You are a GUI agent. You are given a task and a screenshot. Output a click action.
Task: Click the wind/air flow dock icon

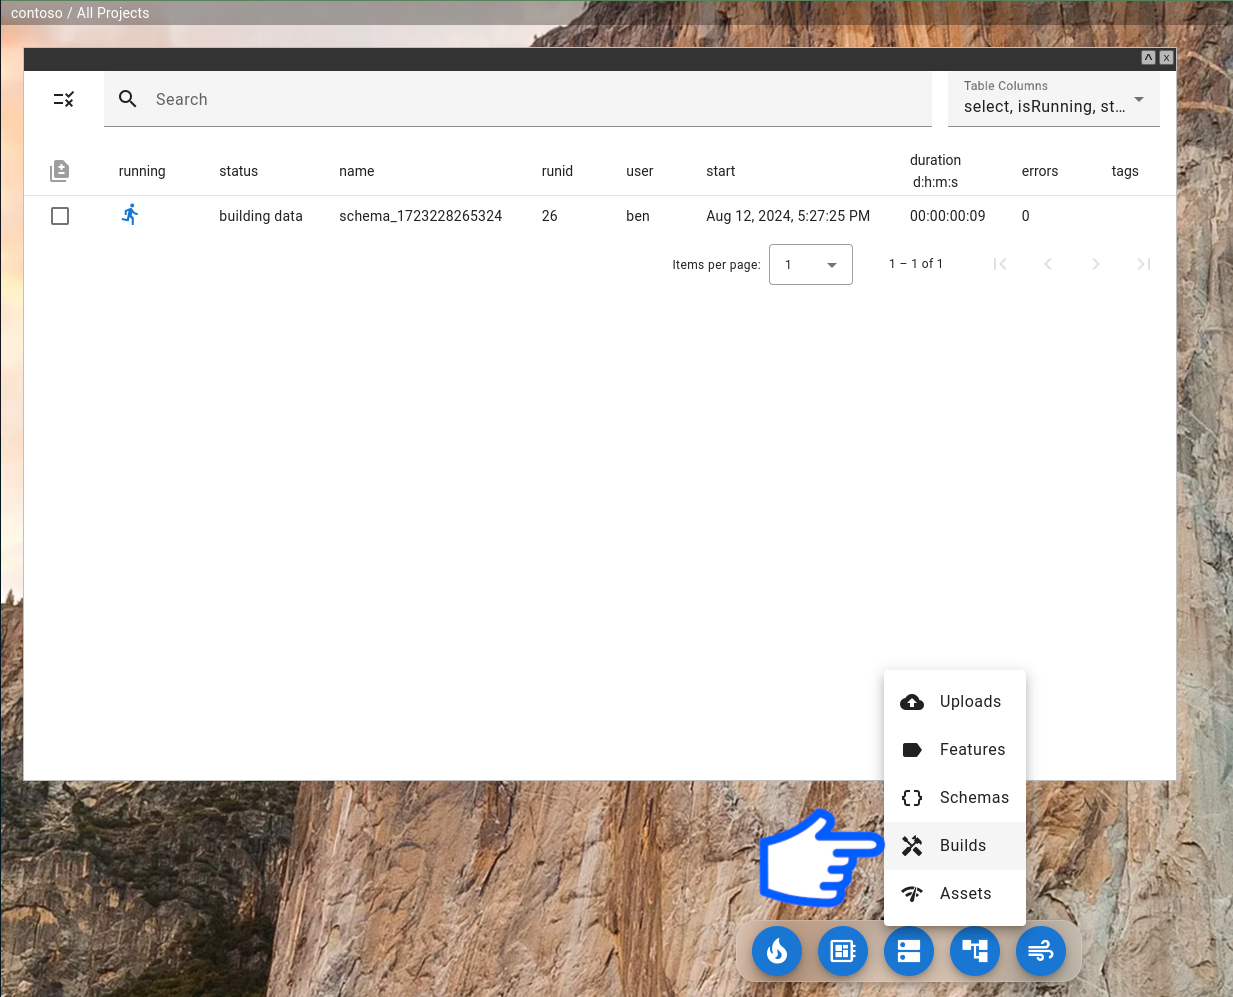pyautogui.click(x=1041, y=950)
